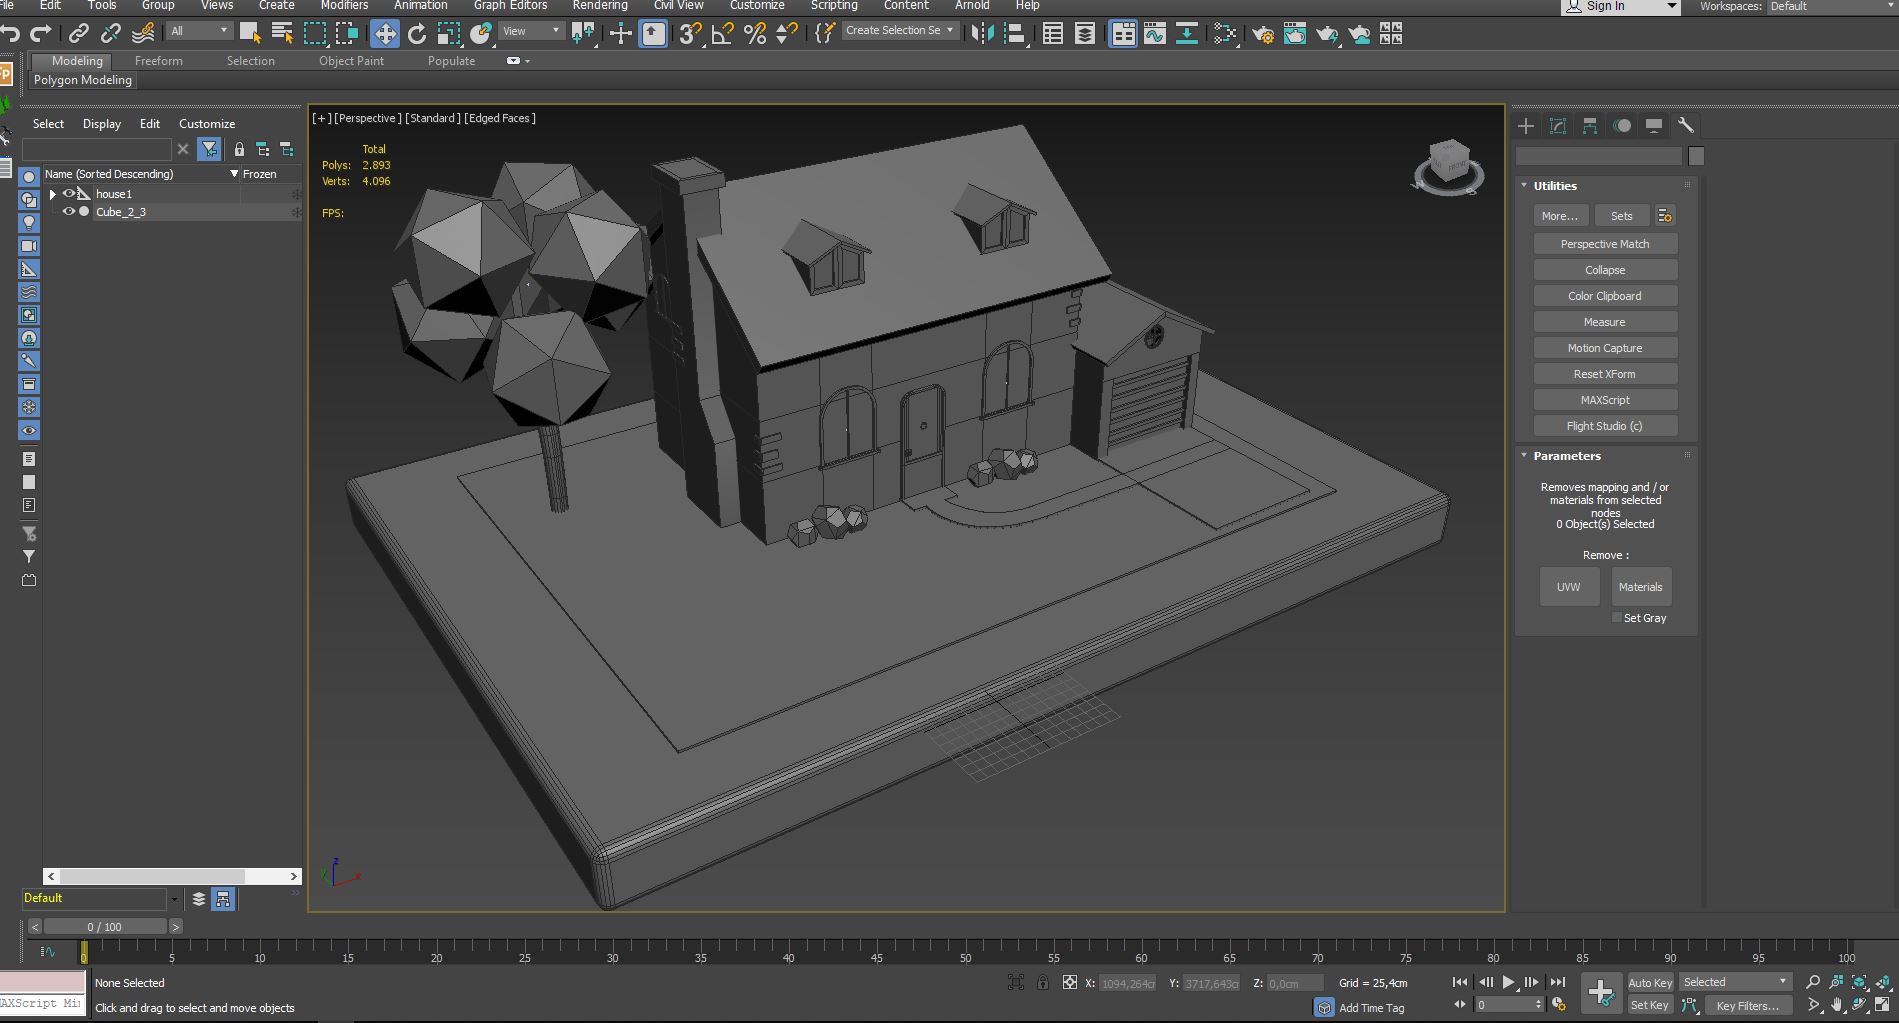
Task: Hide the house1 object via eye icon
Action: click(69, 194)
